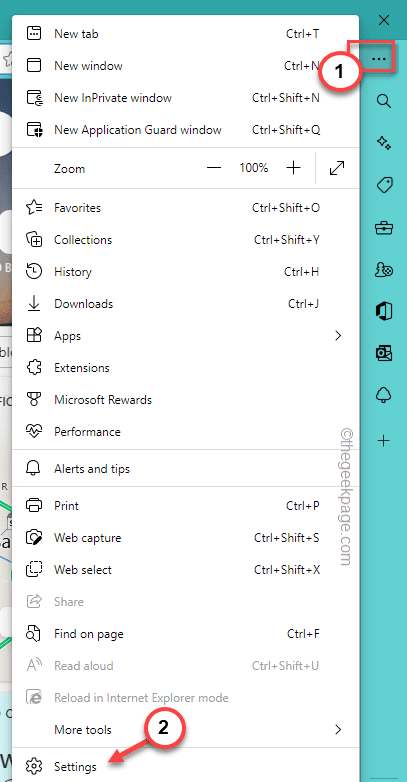Open the tree E-tree icon in sidebar

384,395
